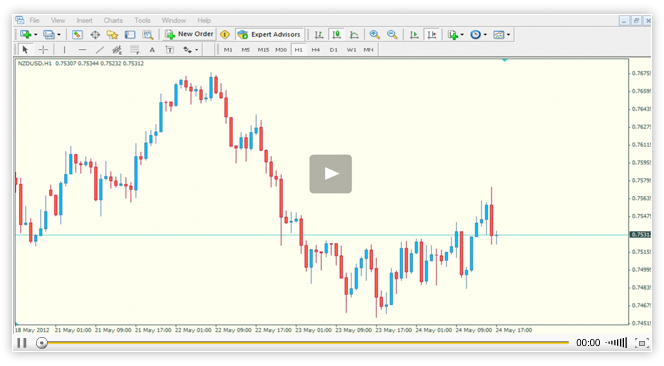Toggle the Auto Scroll chart icon
The width and height of the screenshot is (664, 366).
click(x=414, y=34)
